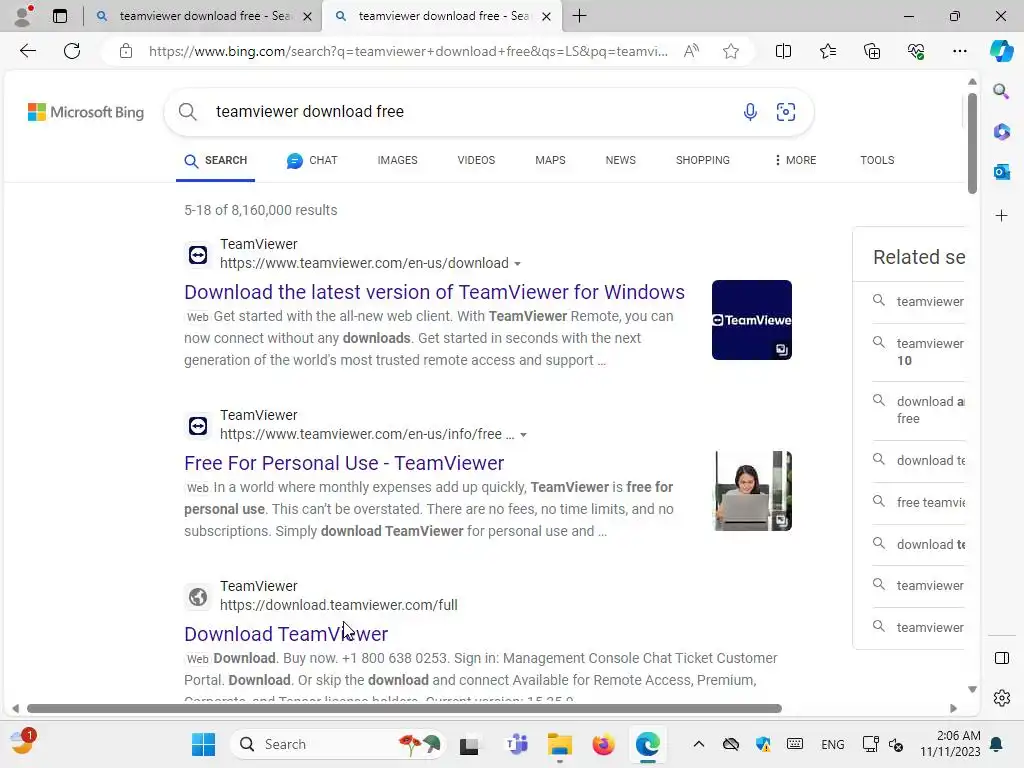This screenshot has width=1024, height=768.
Task: Toggle sidebar visibility panel icon
Action: [x=1001, y=658]
